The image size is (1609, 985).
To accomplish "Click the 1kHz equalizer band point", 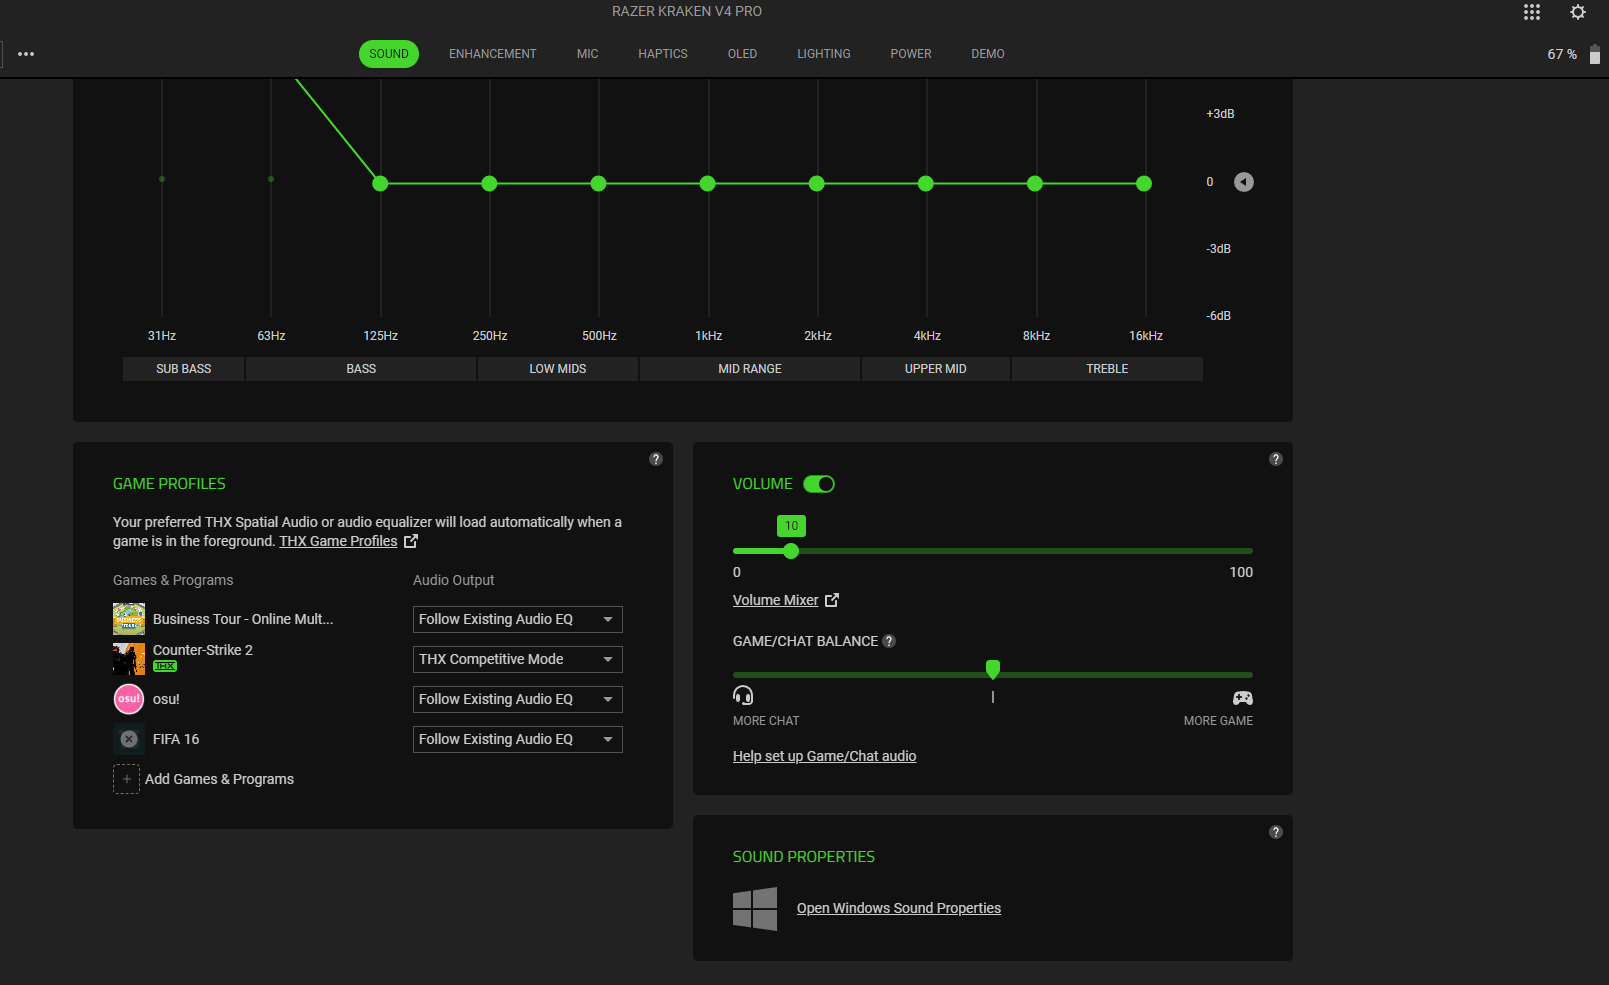I will (x=708, y=183).
